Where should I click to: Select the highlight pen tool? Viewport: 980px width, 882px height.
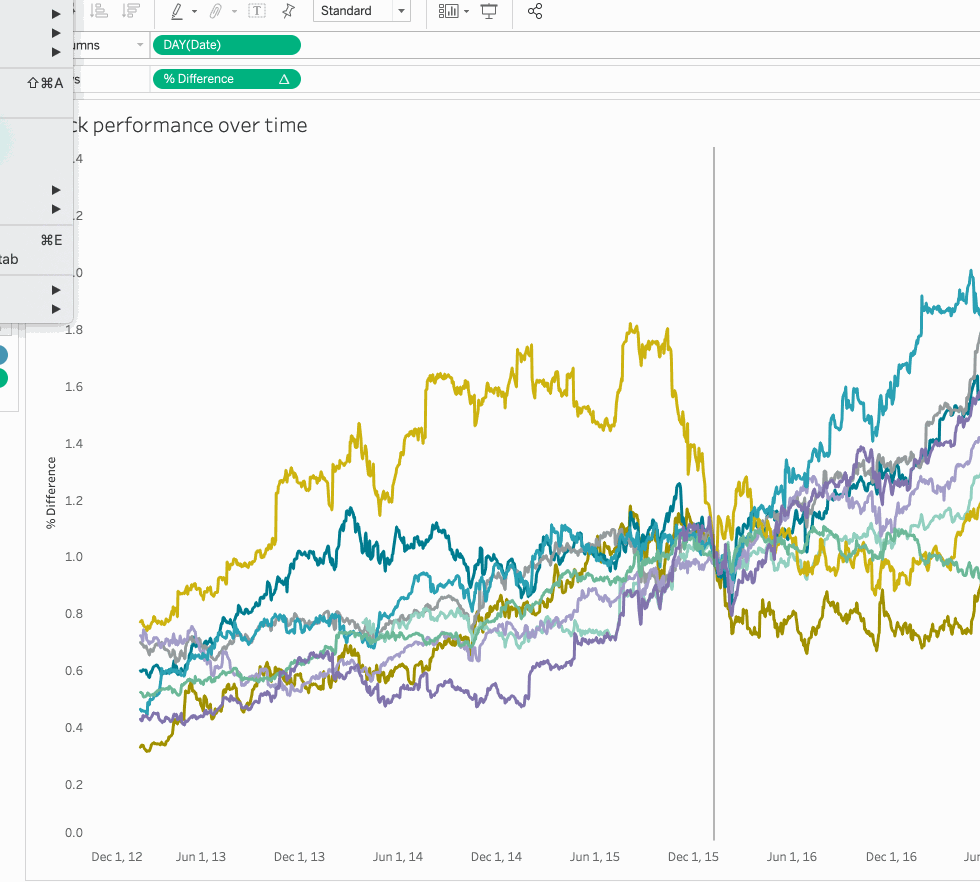pos(176,11)
